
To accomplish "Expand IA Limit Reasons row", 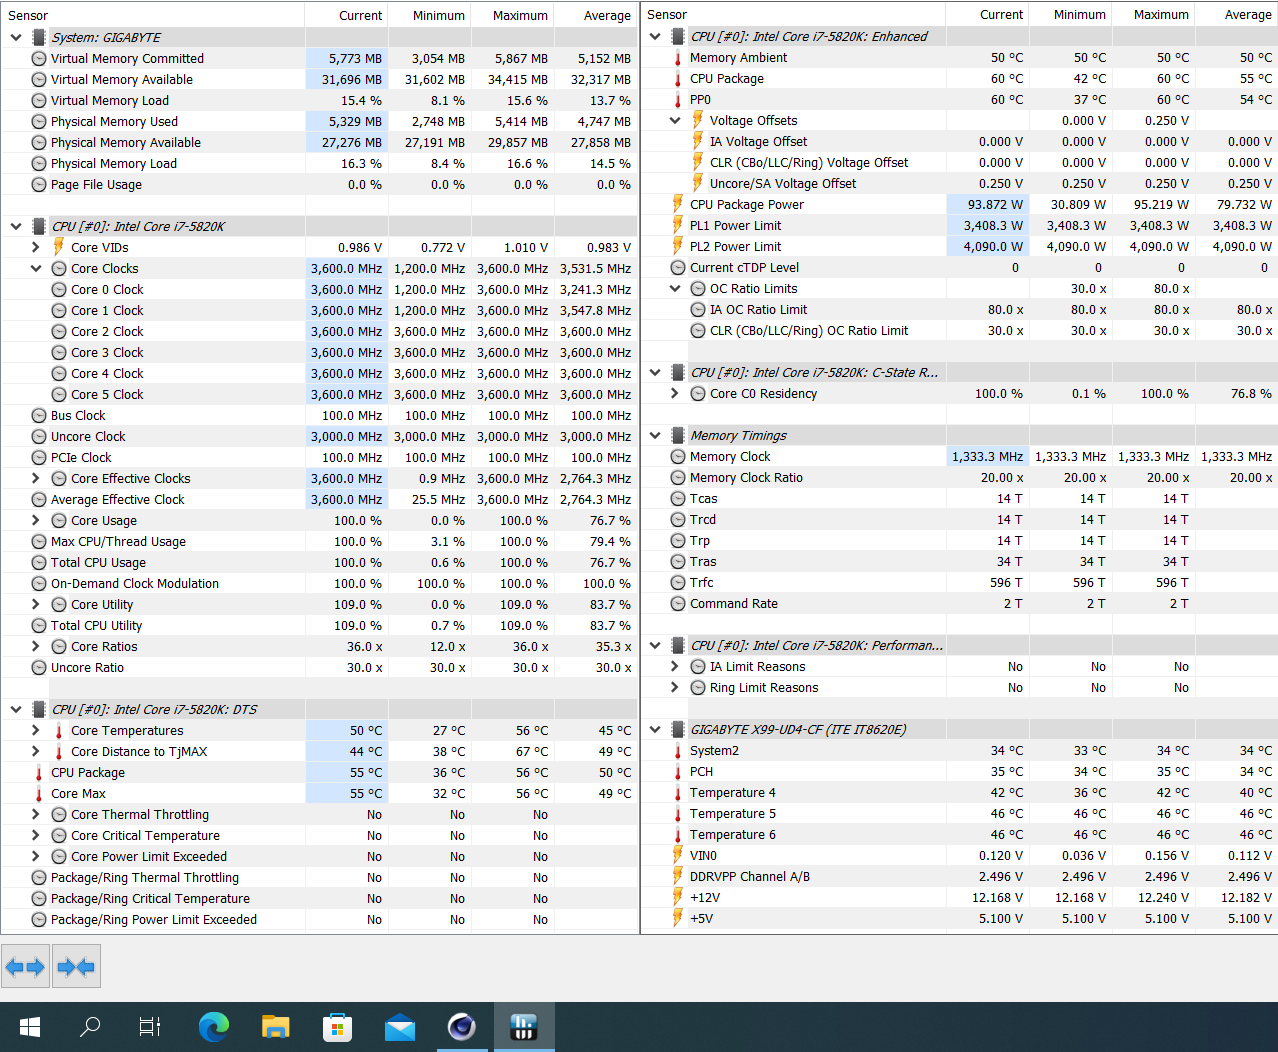I will pos(675,666).
